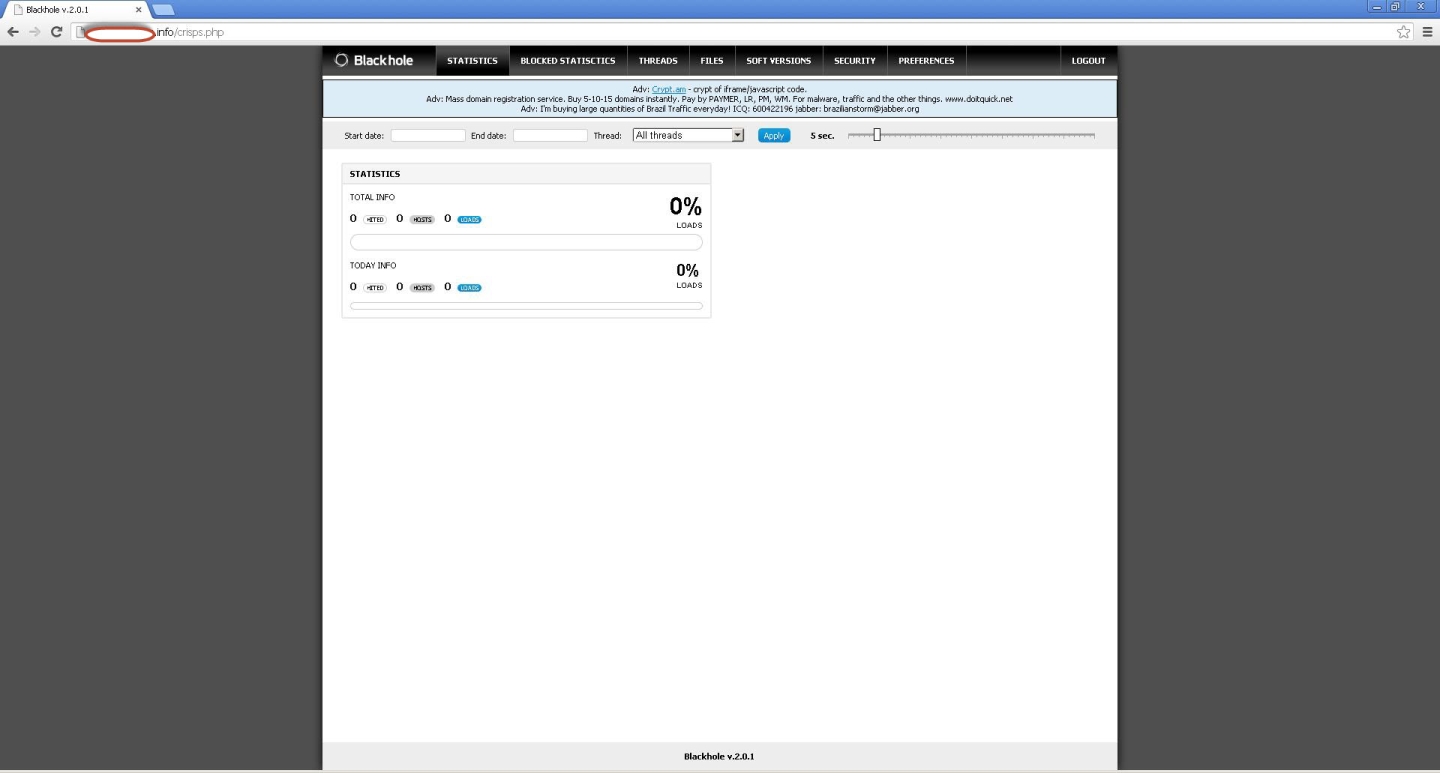Screen dimensions: 1440x773
Task: Click Today Info HITED badge
Action: 375,288
